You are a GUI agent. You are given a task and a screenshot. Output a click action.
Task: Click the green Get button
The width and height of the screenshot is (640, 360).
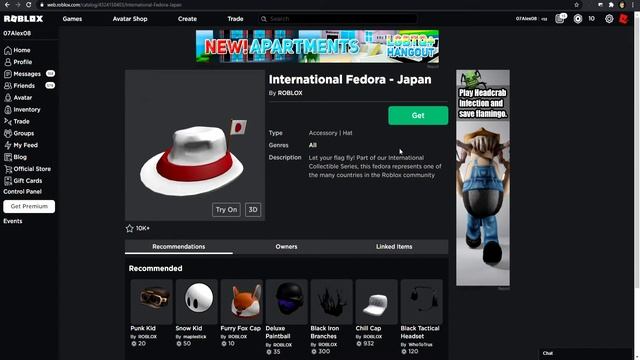click(418, 116)
